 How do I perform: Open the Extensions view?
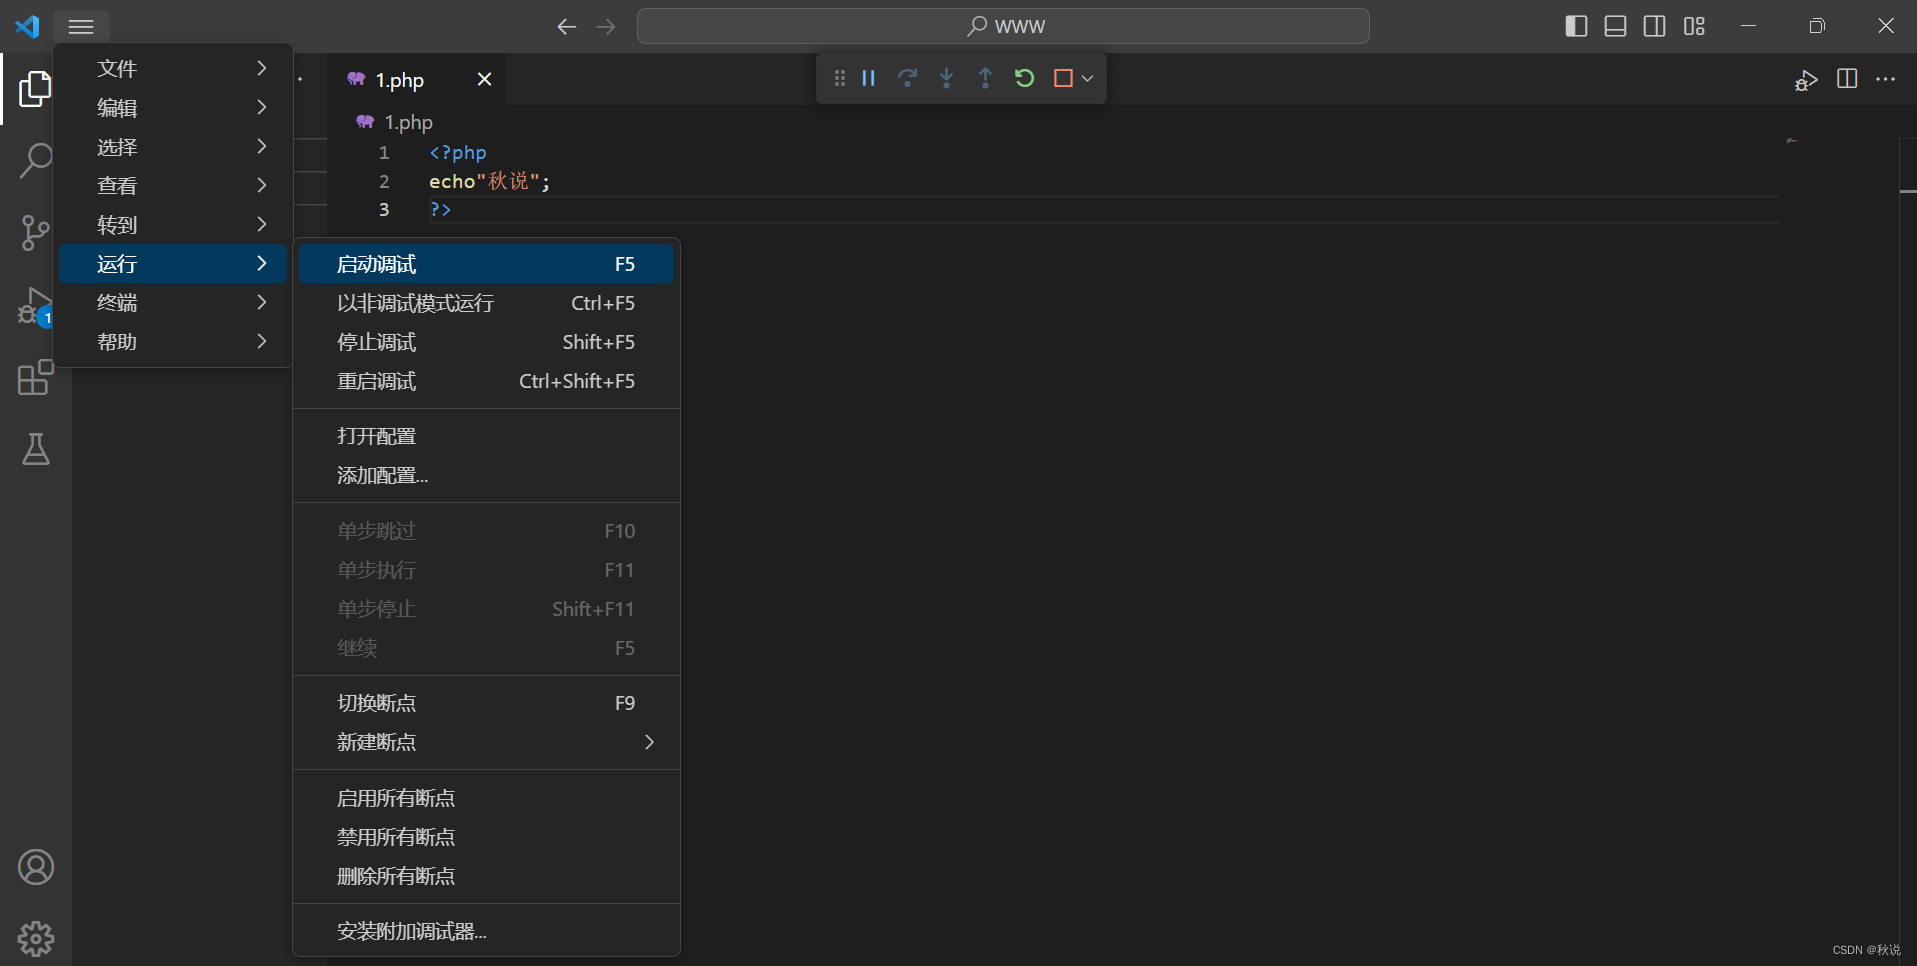coord(35,378)
